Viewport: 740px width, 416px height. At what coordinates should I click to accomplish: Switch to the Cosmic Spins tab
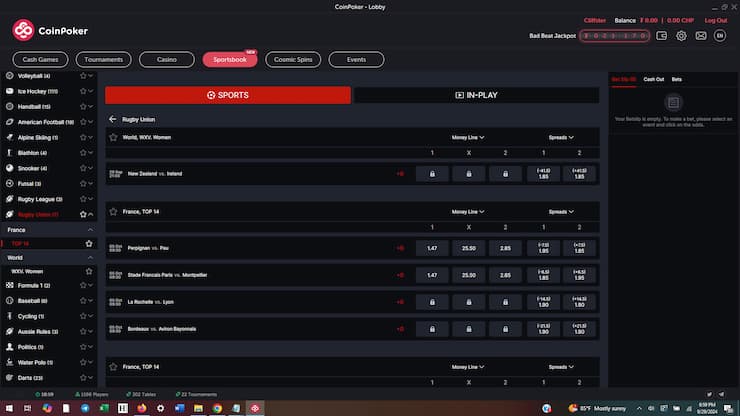tap(293, 59)
